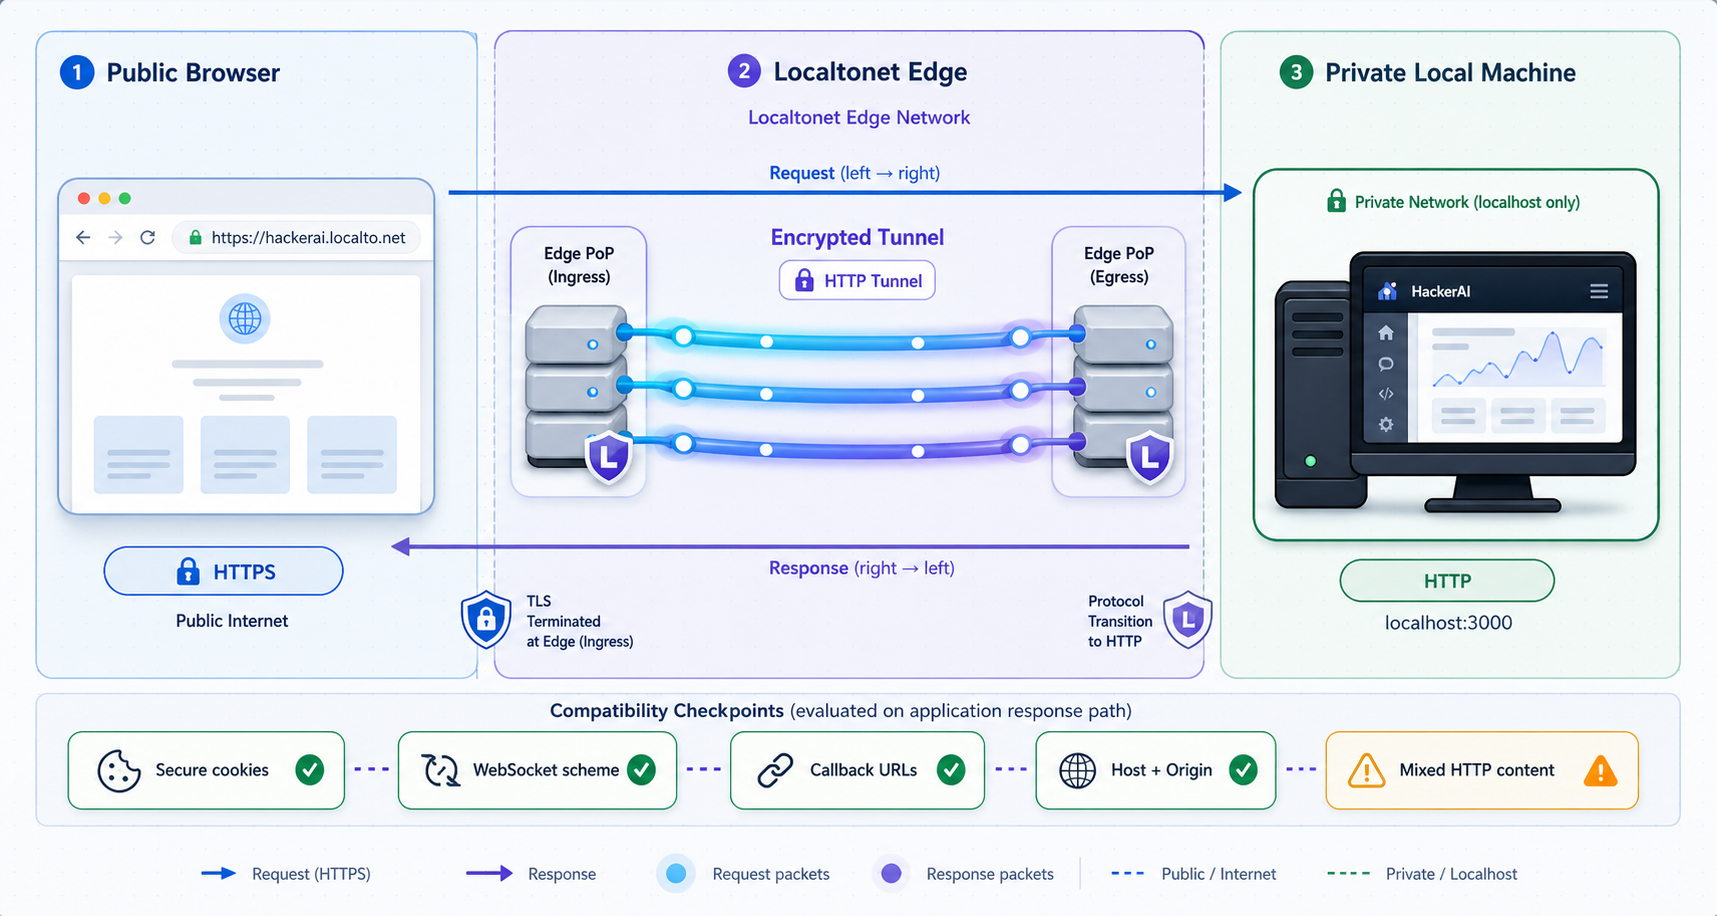
Task: Click the WebSocket scheme sync icon
Action: (440, 770)
